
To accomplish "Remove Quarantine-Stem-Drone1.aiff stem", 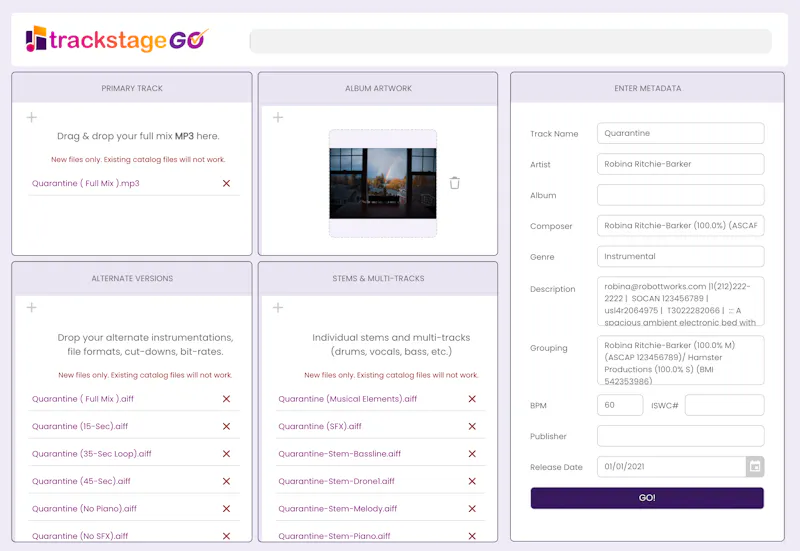I will pyautogui.click(x=472, y=482).
